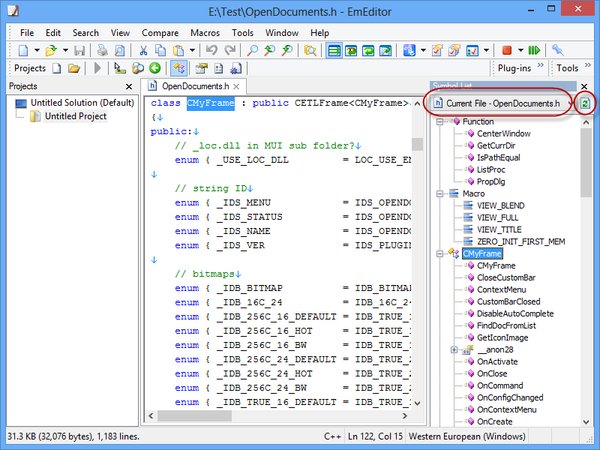
Task: Collapse the Function node in Symbol List
Action: coord(440,122)
